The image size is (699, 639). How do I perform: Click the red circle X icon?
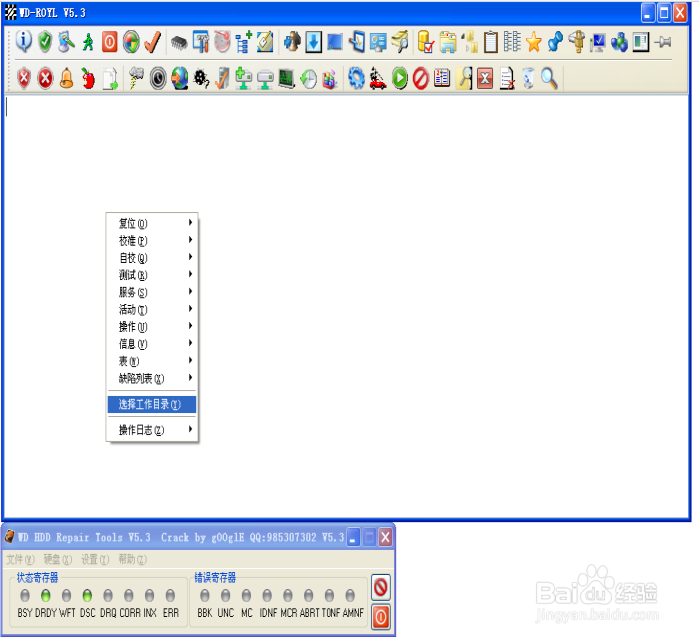click(x=45, y=78)
